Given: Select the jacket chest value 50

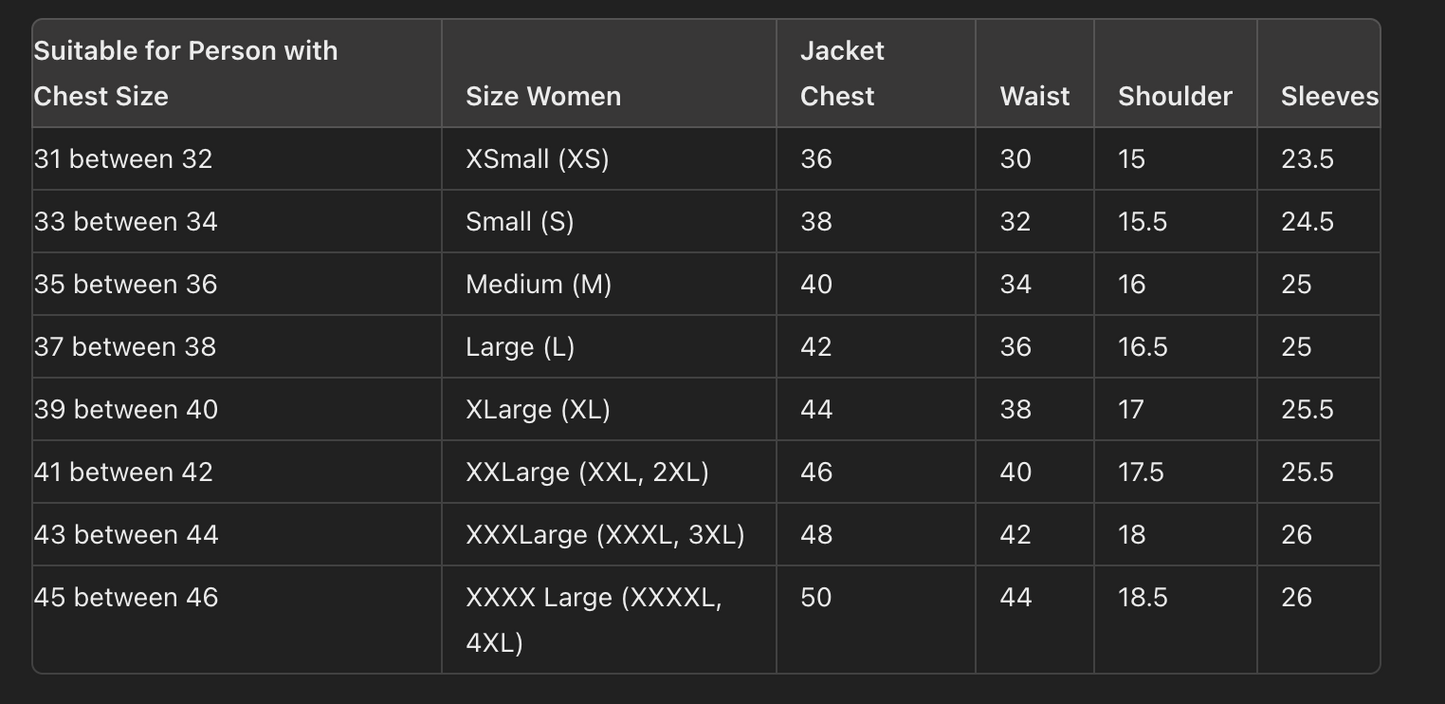Looking at the screenshot, I should coord(816,597).
